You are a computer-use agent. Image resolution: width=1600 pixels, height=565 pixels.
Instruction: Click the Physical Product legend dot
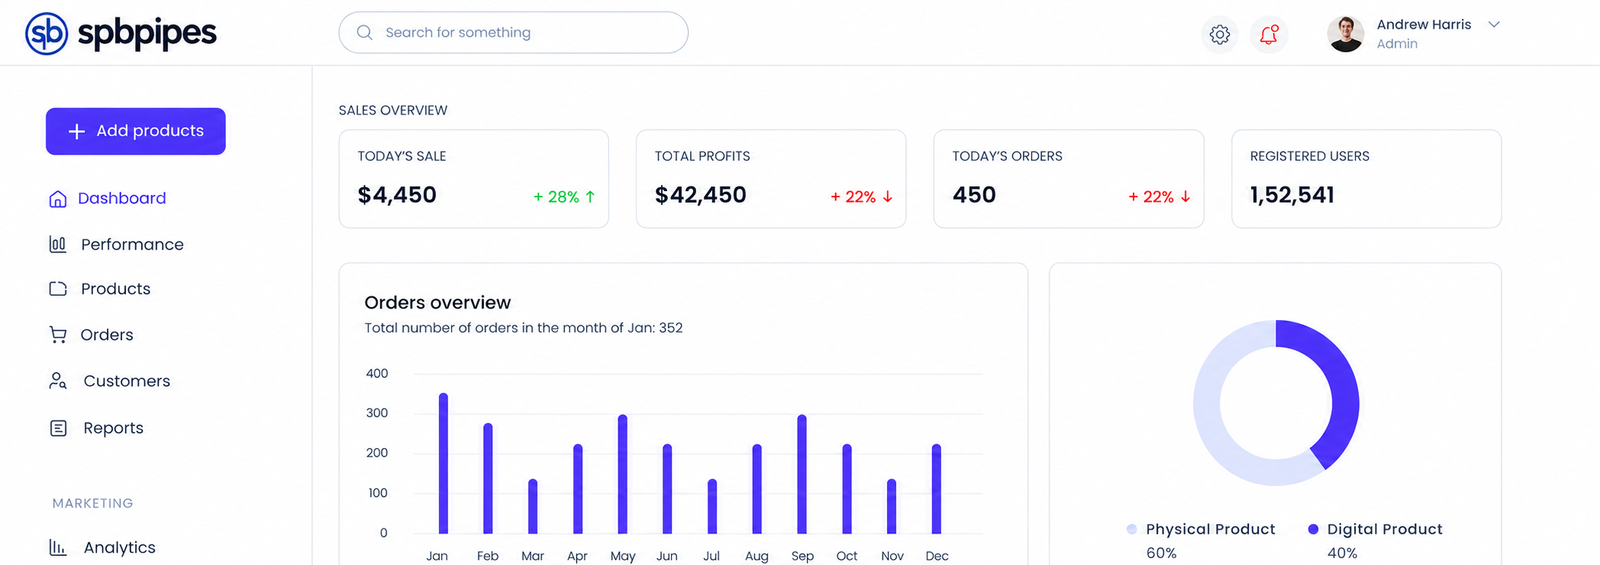(1131, 529)
